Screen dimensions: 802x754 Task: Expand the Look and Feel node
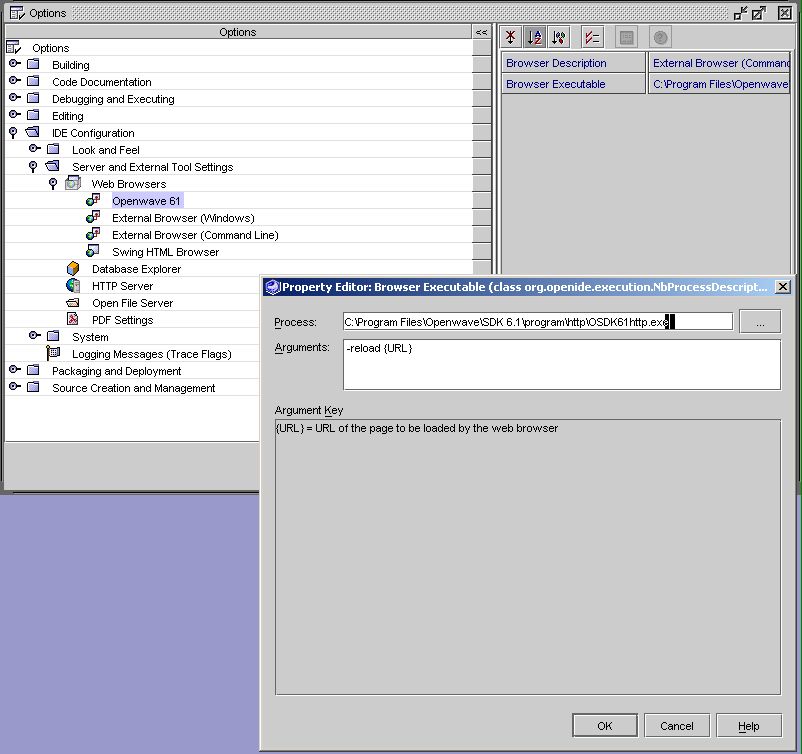[x=34, y=148]
